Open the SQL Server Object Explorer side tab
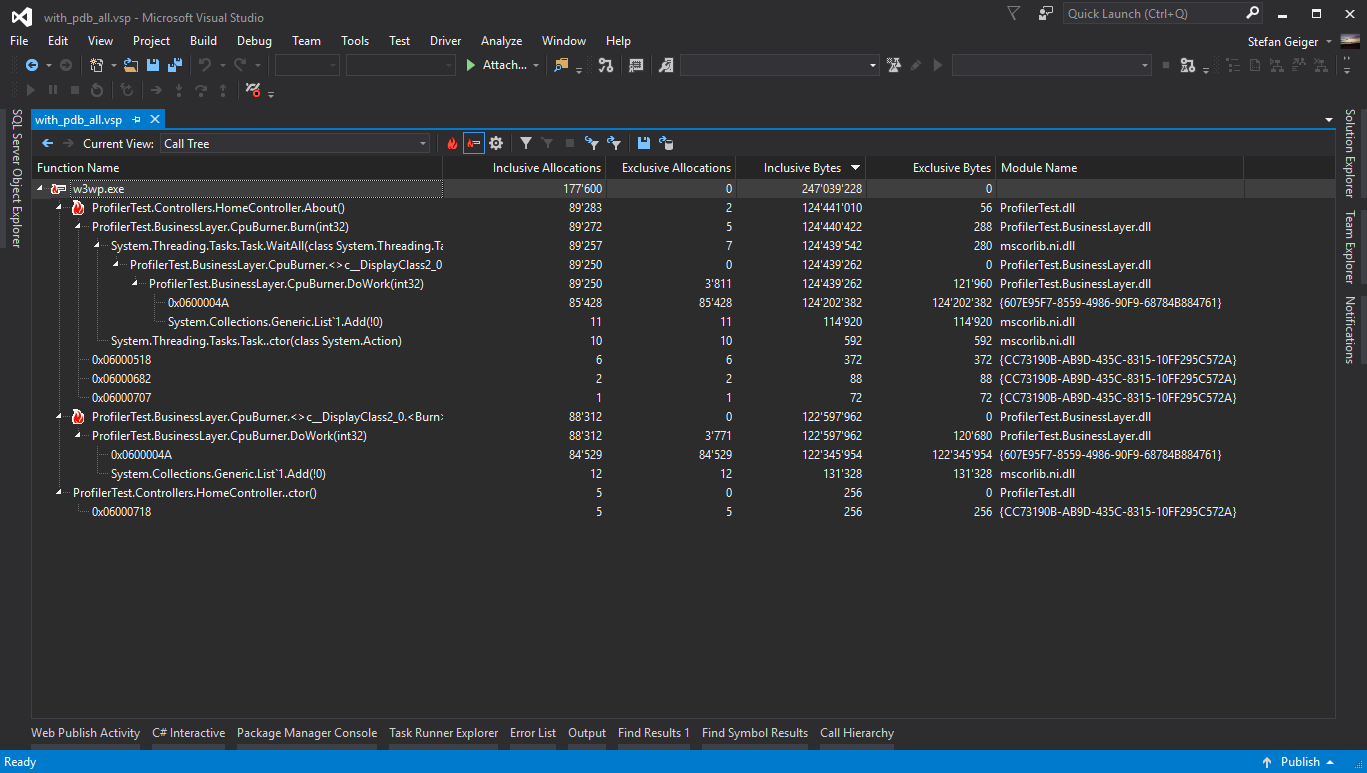The image size is (1367, 773). [16, 178]
